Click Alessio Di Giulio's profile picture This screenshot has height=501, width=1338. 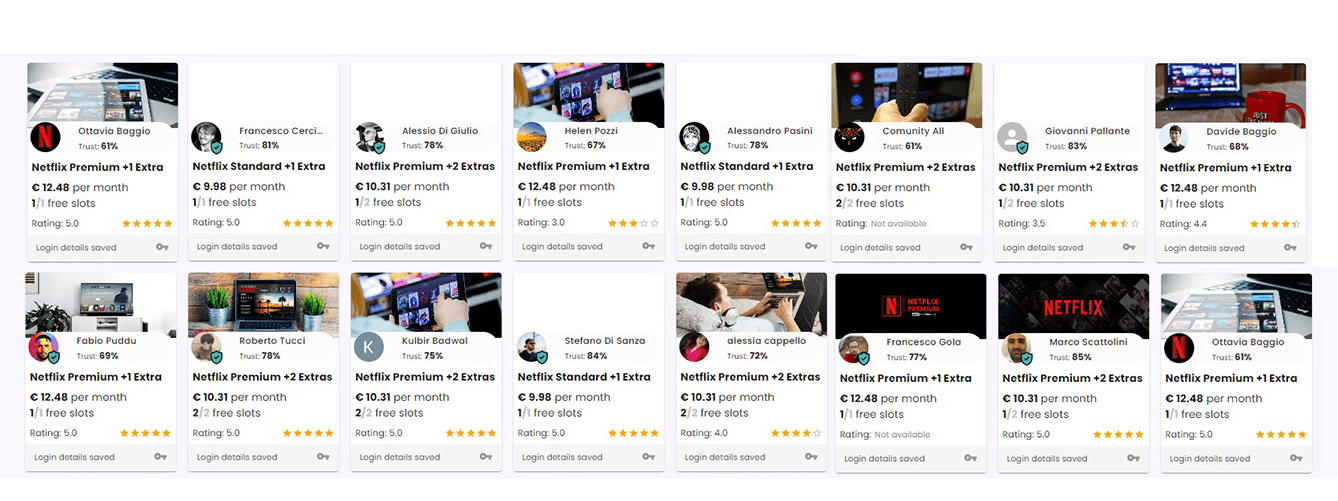coord(369,137)
